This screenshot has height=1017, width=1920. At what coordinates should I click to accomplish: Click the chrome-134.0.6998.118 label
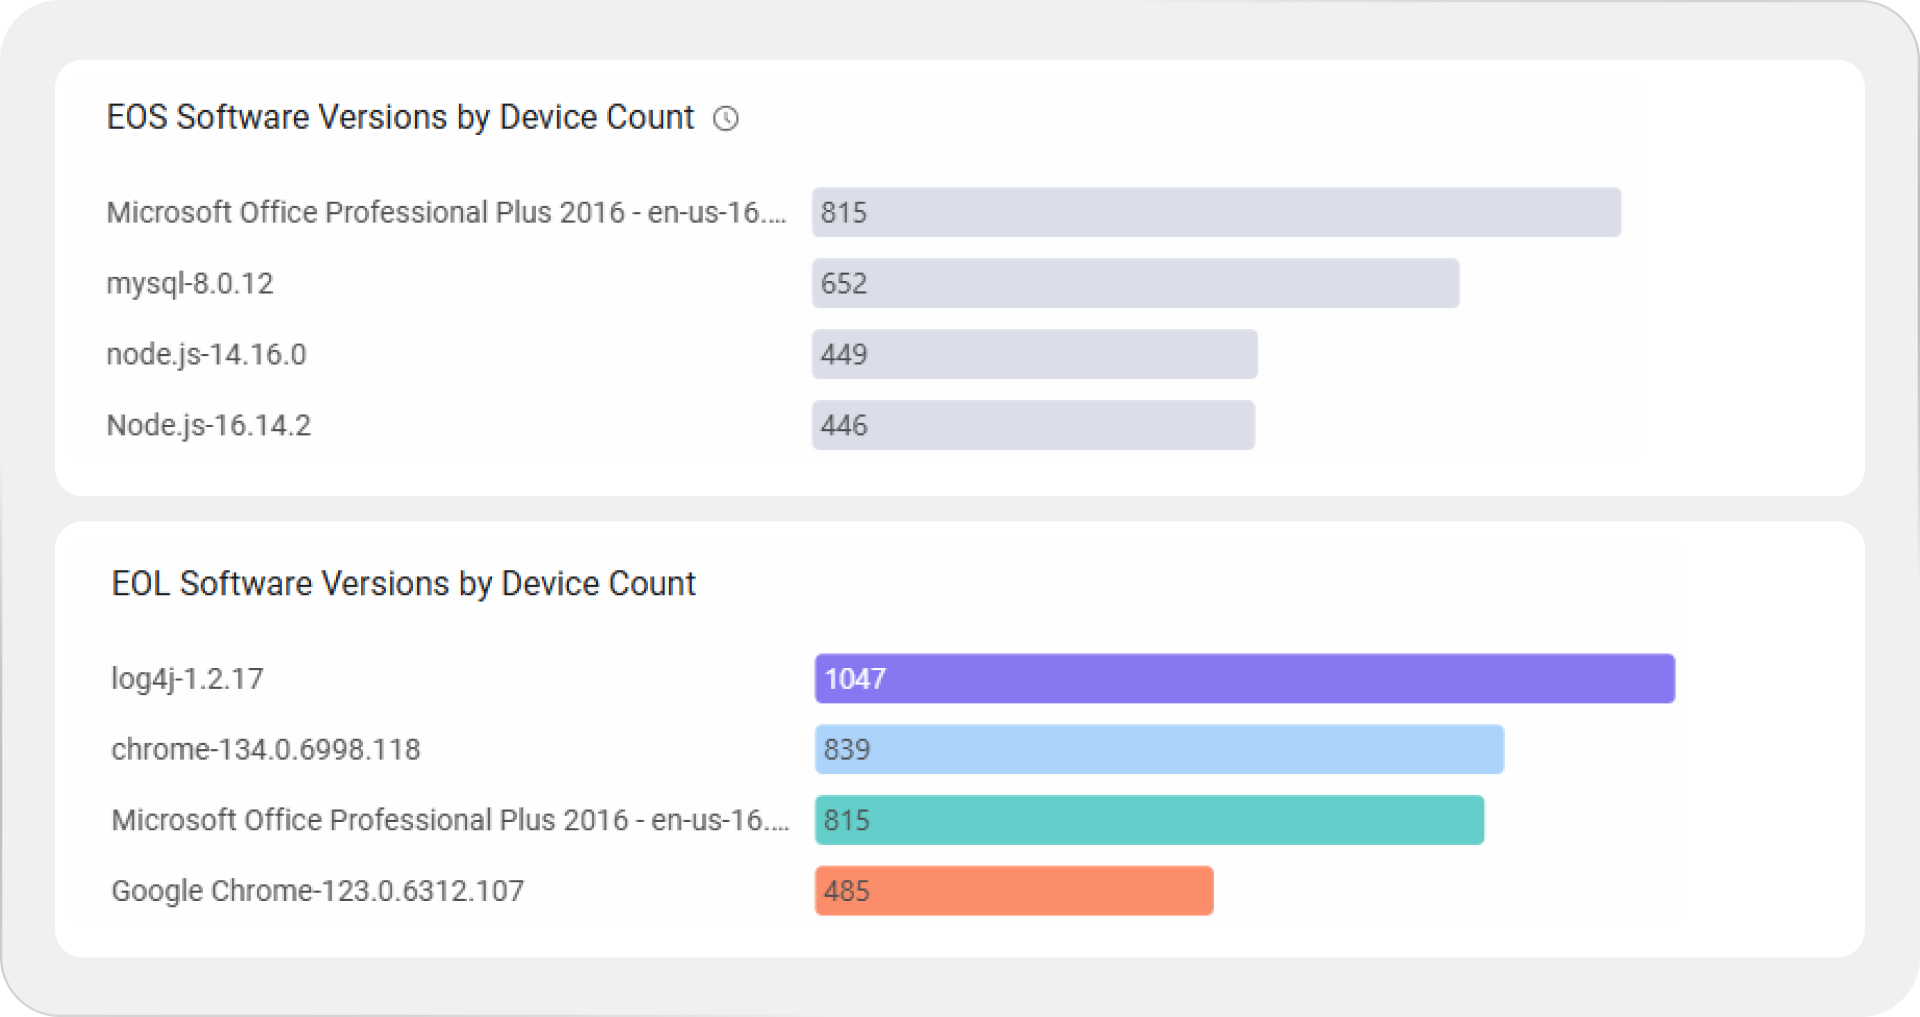coord(266,750)
